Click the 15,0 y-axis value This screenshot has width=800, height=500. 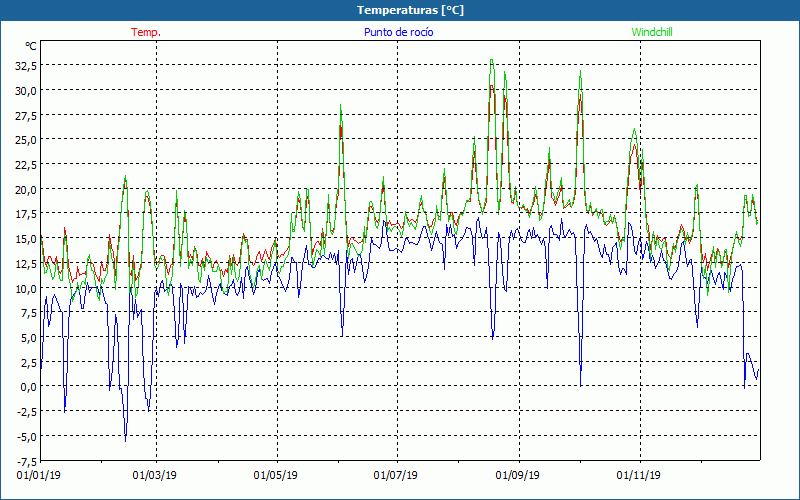(26, 239)
